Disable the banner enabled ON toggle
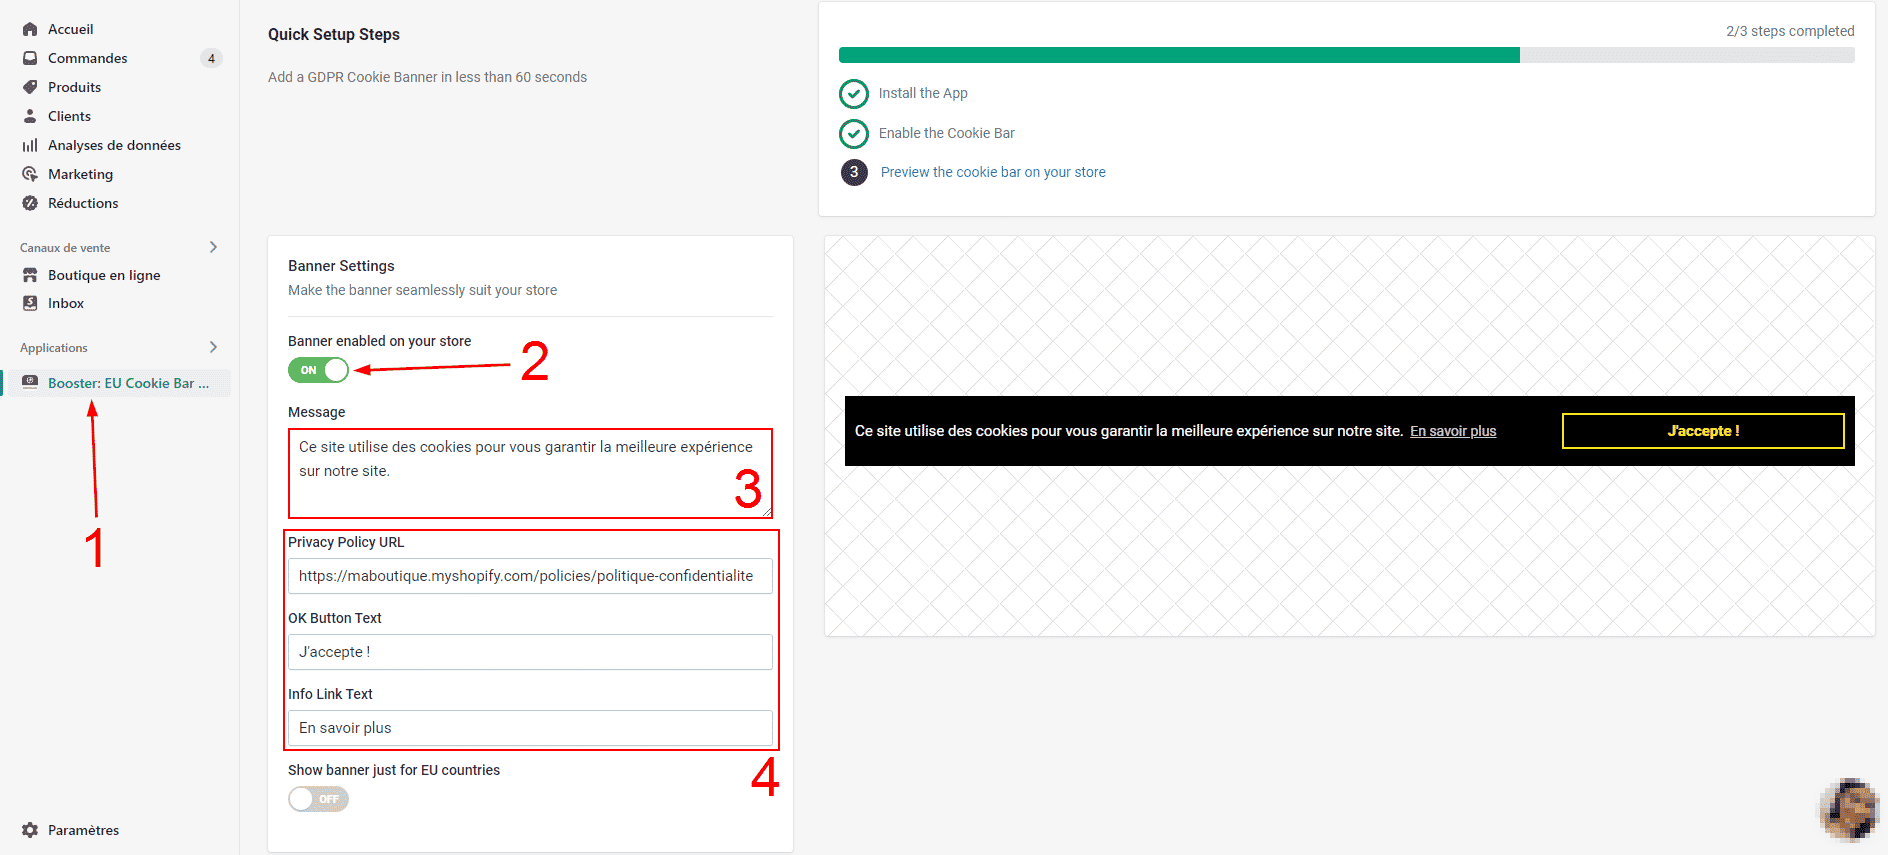The width and height of the screenshot is (1888, 855). pos(318,370)
